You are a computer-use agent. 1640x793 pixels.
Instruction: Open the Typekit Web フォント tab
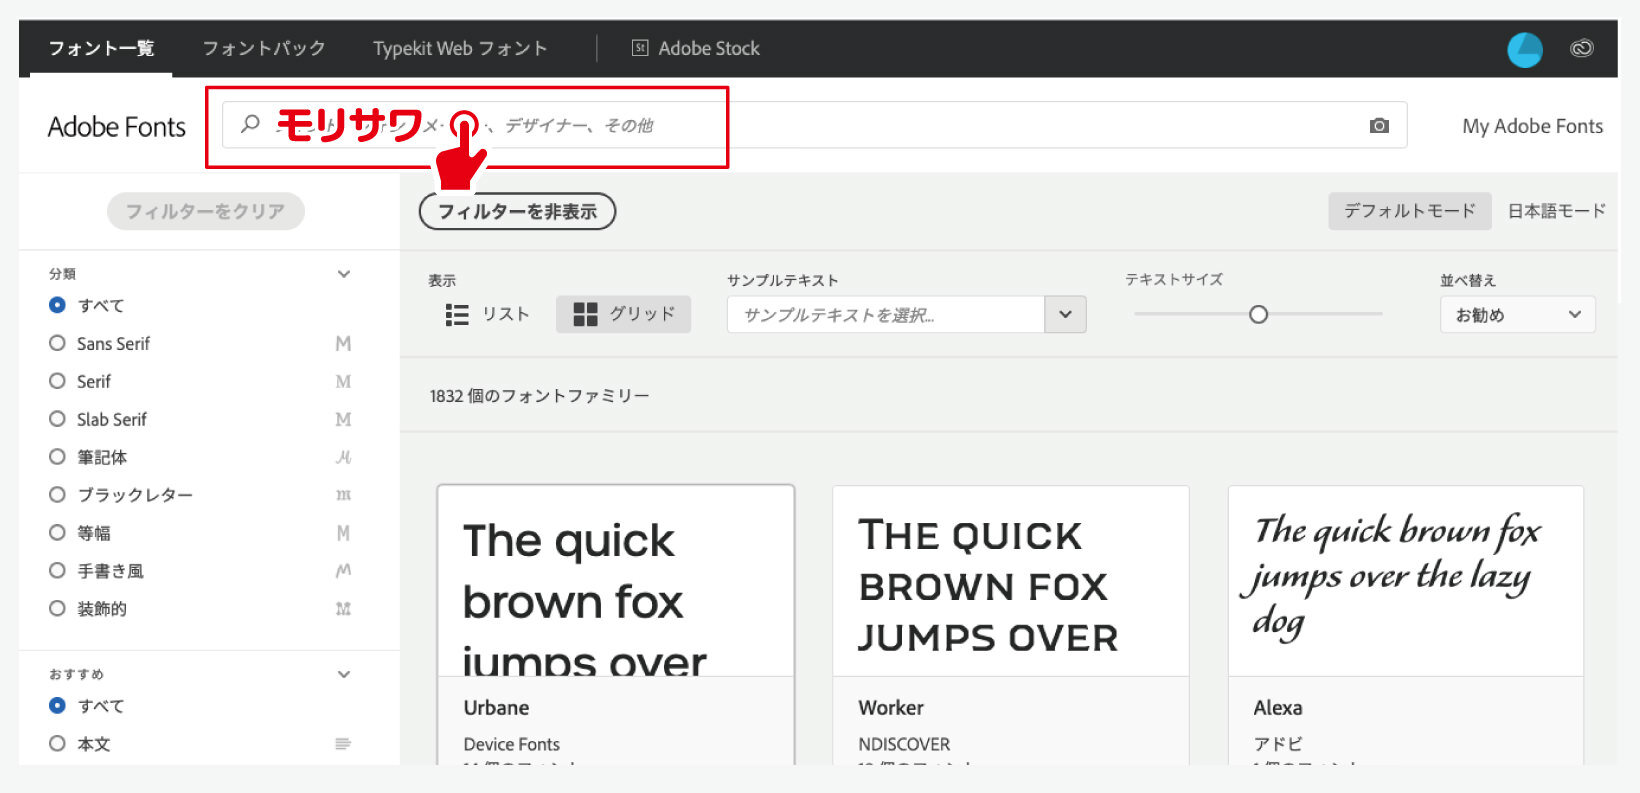click(x=460, y=48)
